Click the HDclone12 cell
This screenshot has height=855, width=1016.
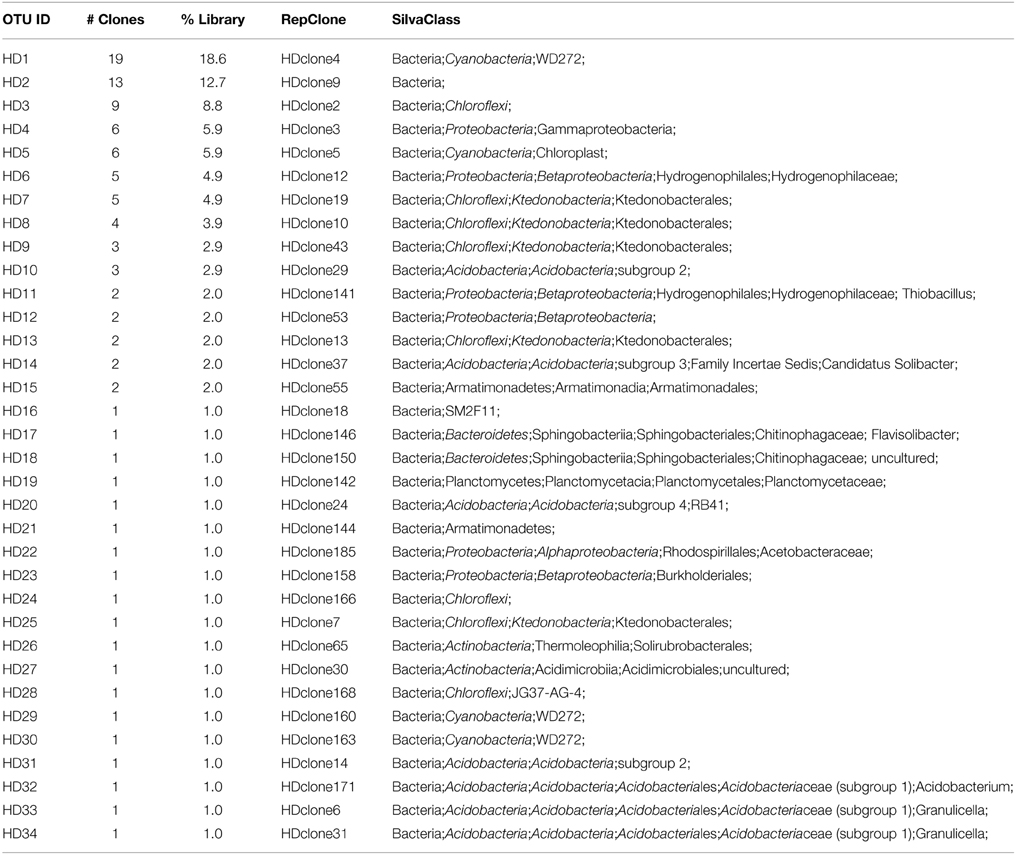(x=314, y=176)
